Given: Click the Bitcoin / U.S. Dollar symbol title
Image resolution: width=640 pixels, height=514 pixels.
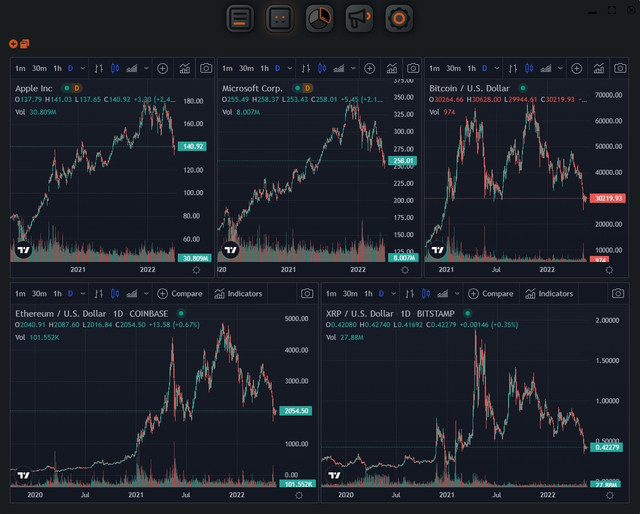Looking at the screenshot, I should click(469, 88).
